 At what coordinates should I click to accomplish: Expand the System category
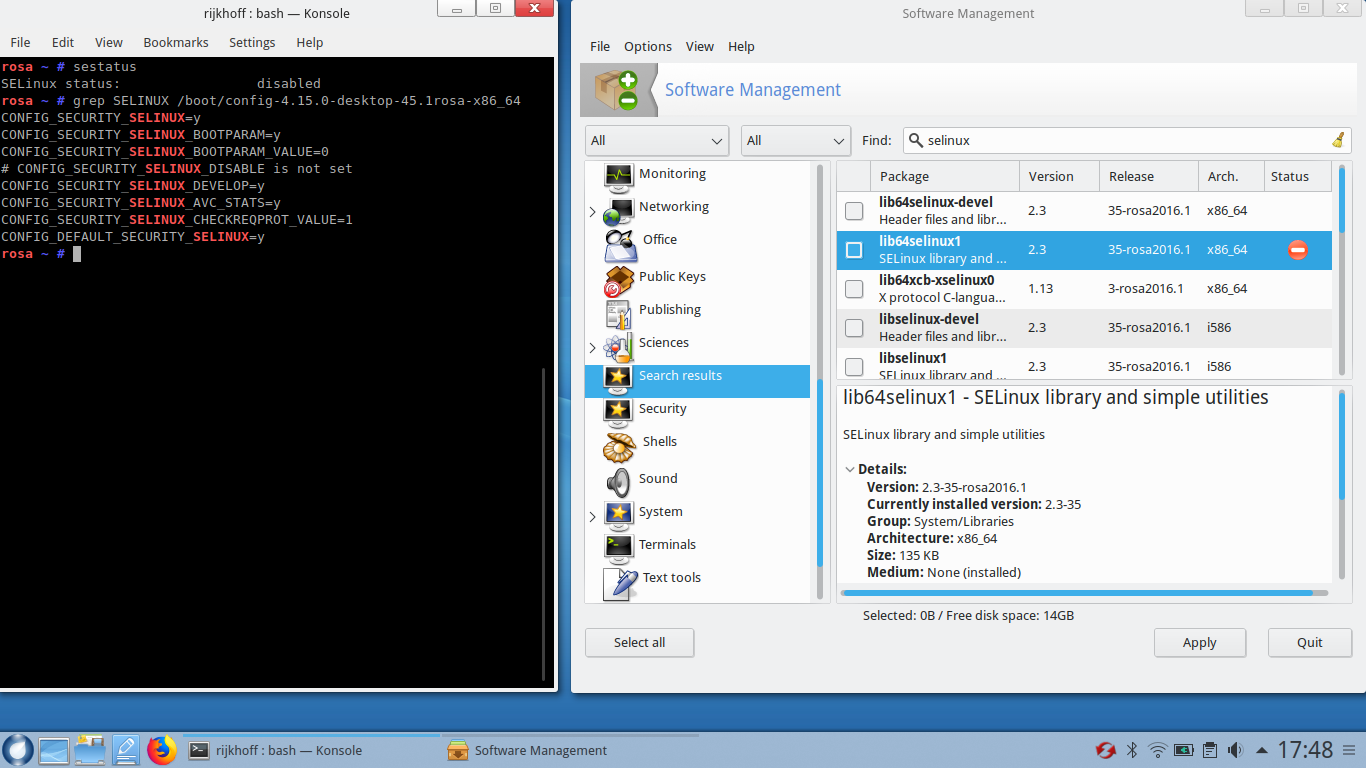tap(592, 517)
